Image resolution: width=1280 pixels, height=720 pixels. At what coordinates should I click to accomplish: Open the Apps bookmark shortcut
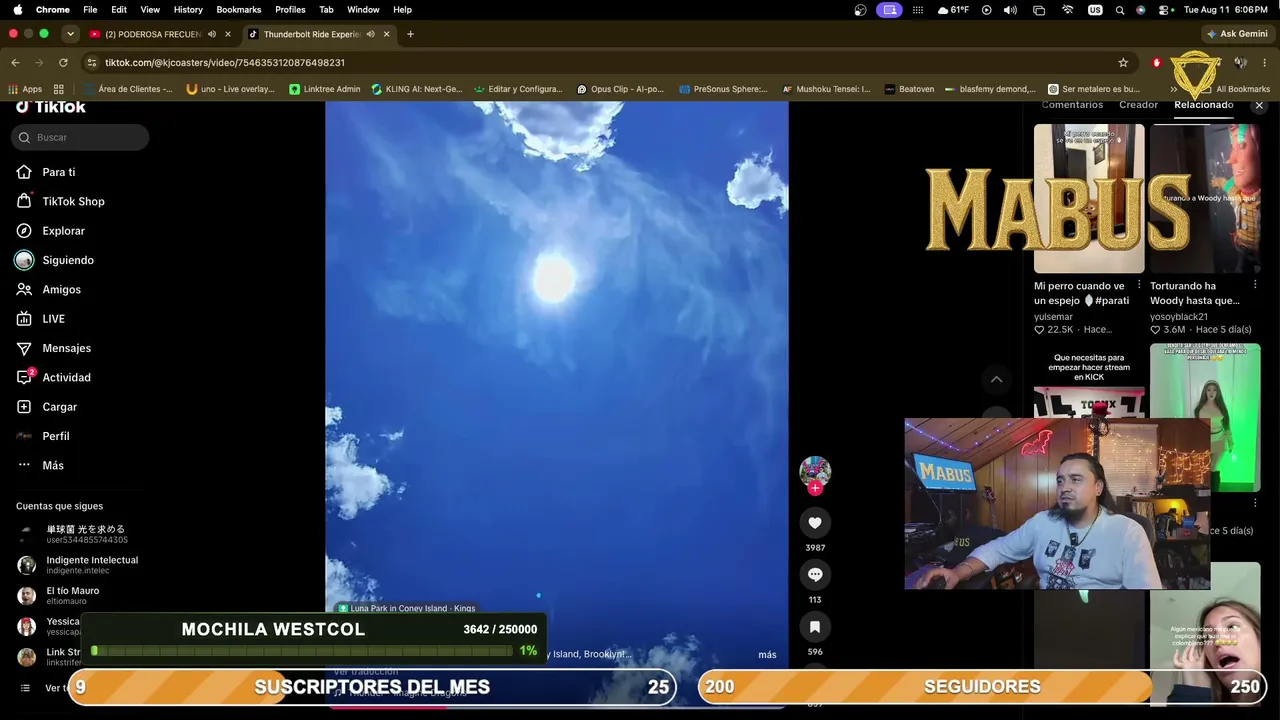[x=25, y=89]
